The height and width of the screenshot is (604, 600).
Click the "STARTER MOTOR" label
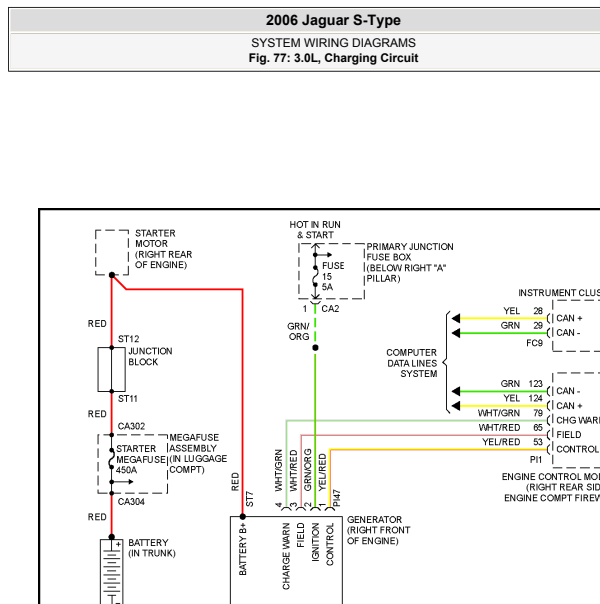(155, 238)
